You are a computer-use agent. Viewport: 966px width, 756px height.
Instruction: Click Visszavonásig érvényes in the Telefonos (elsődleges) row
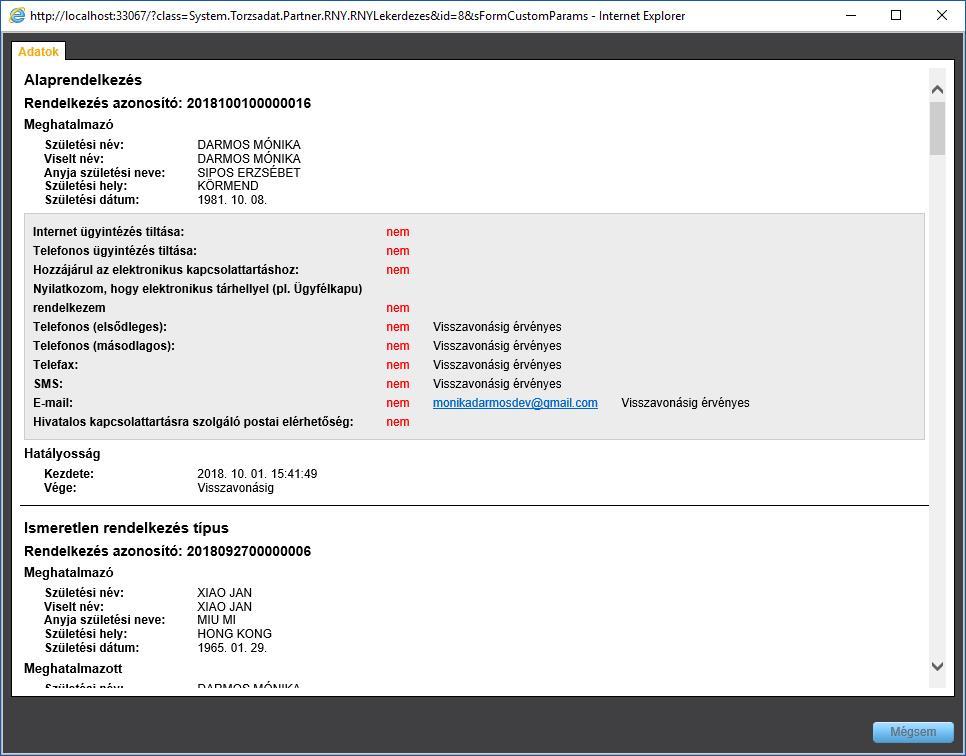pos(497,327)
